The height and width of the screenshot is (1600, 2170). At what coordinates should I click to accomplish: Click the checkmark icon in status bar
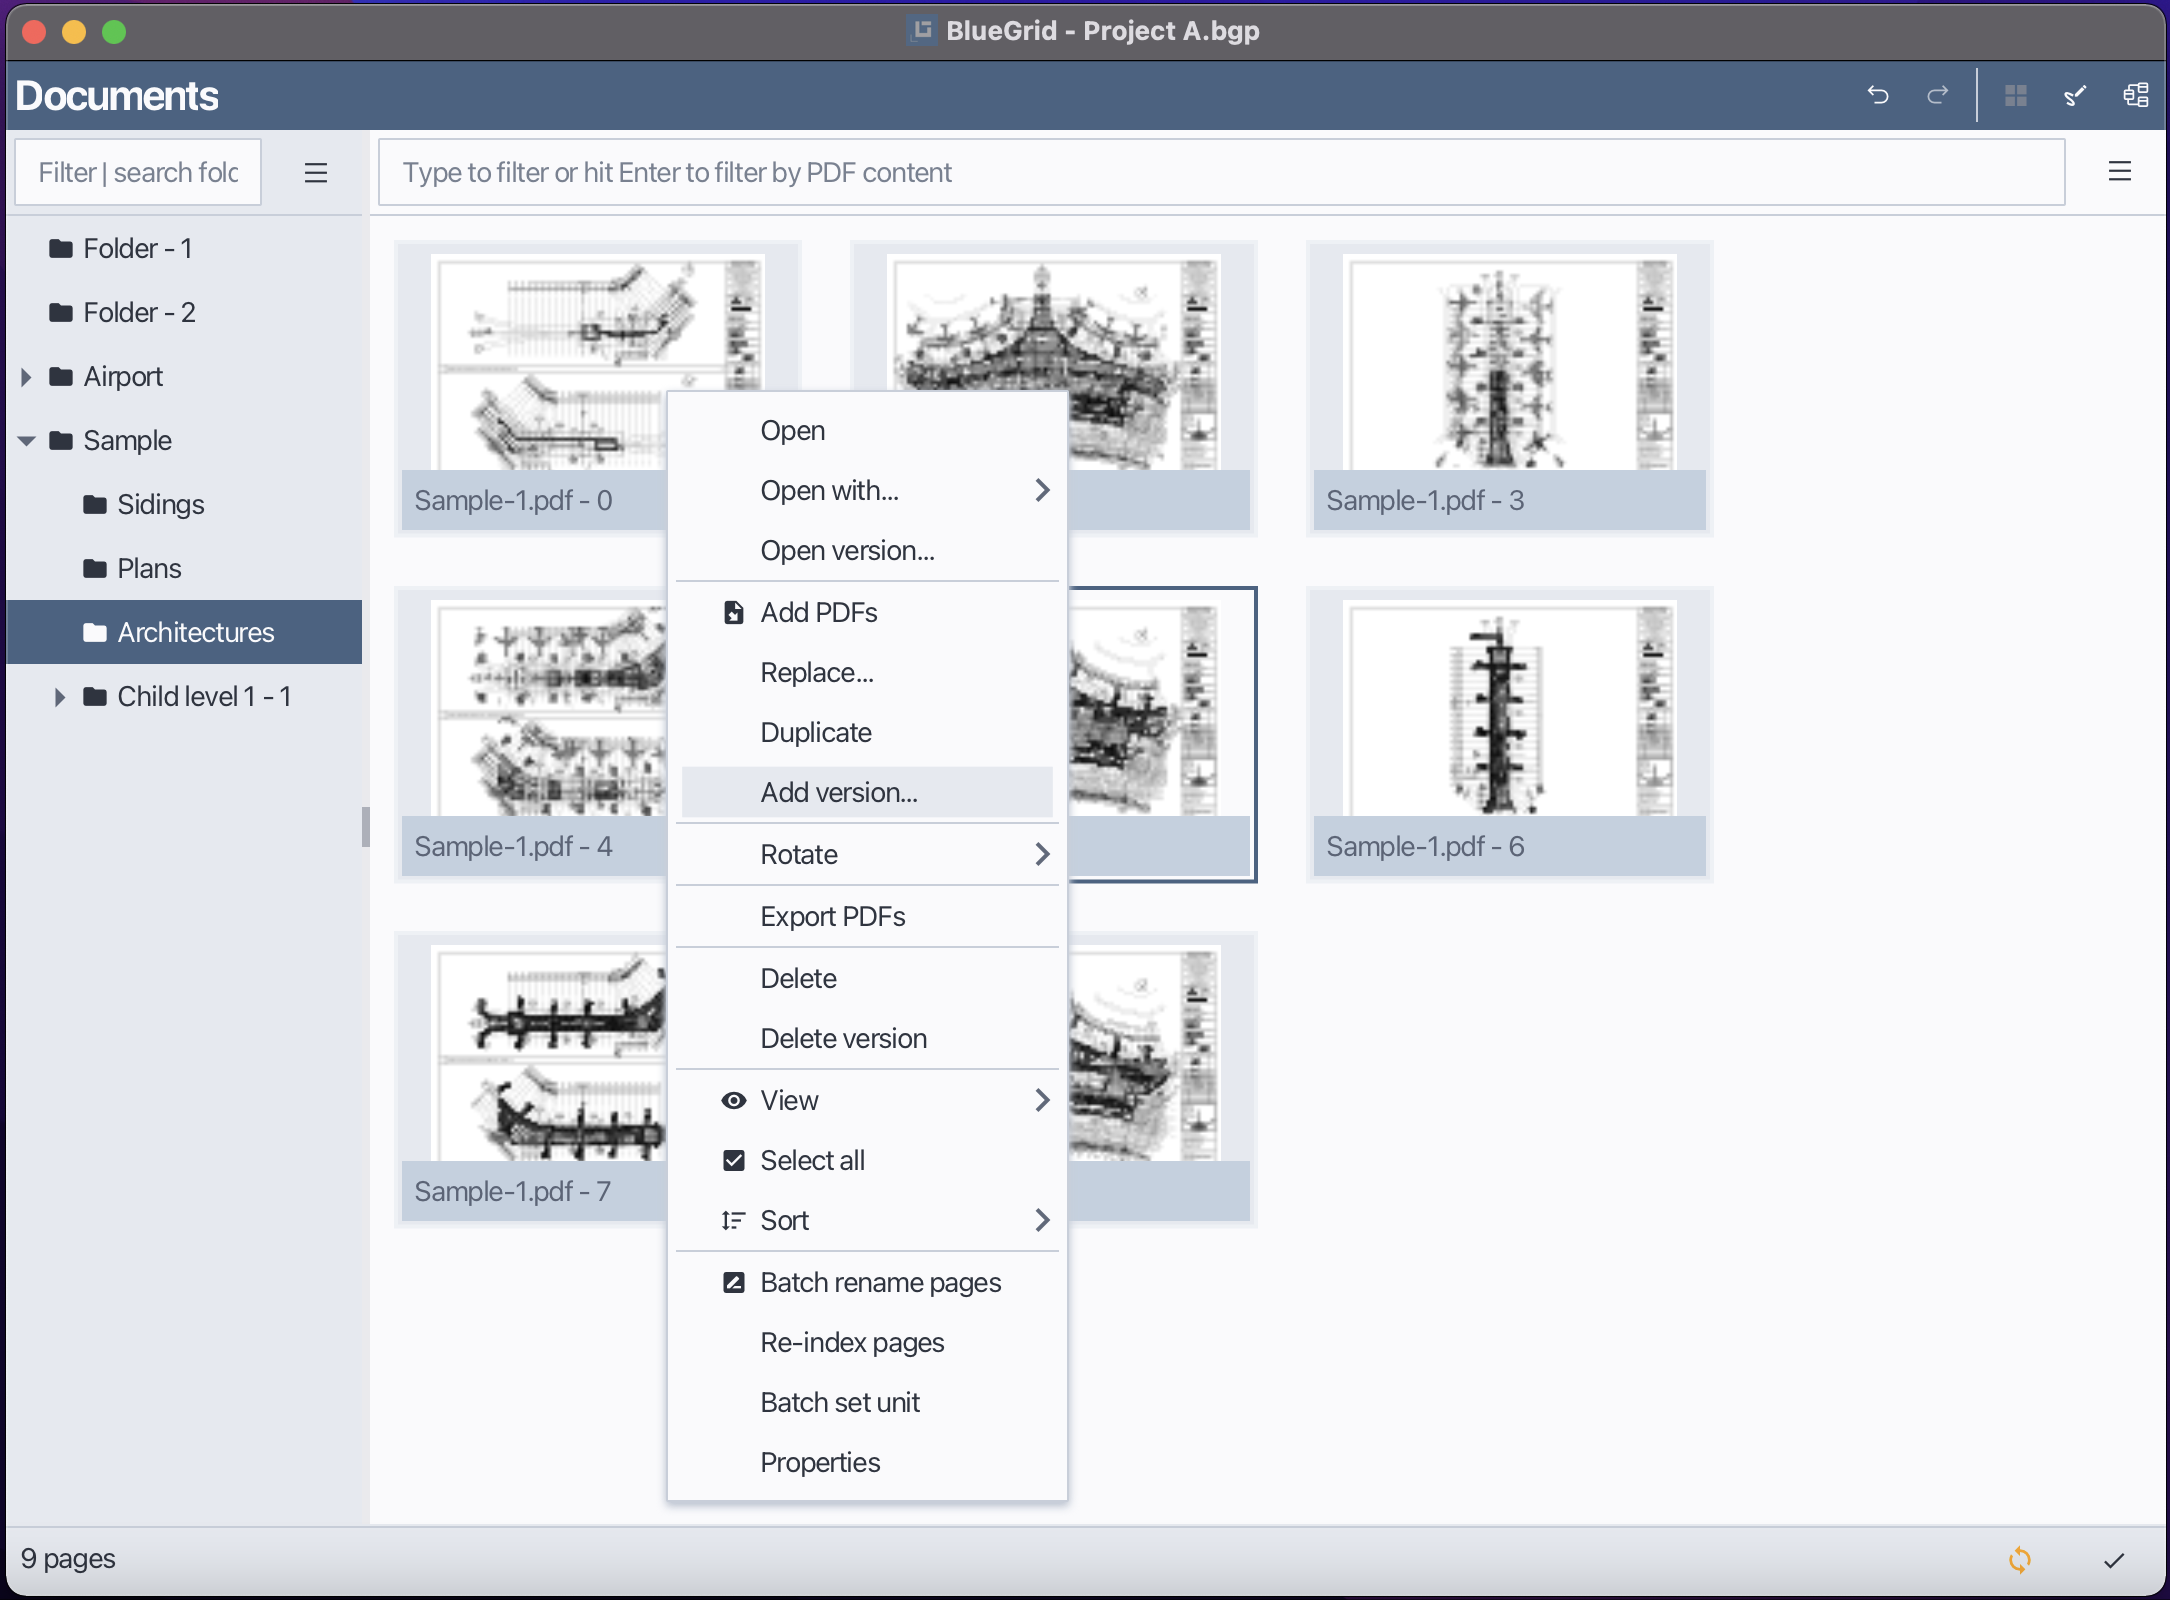pos(2115,1558)
